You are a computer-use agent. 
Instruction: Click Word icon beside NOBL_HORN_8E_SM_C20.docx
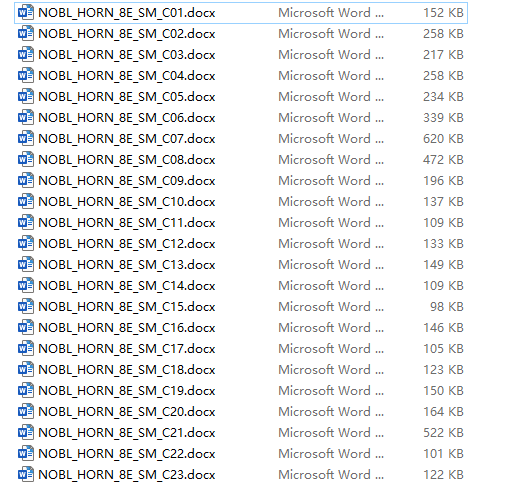(x=26, y=412)
